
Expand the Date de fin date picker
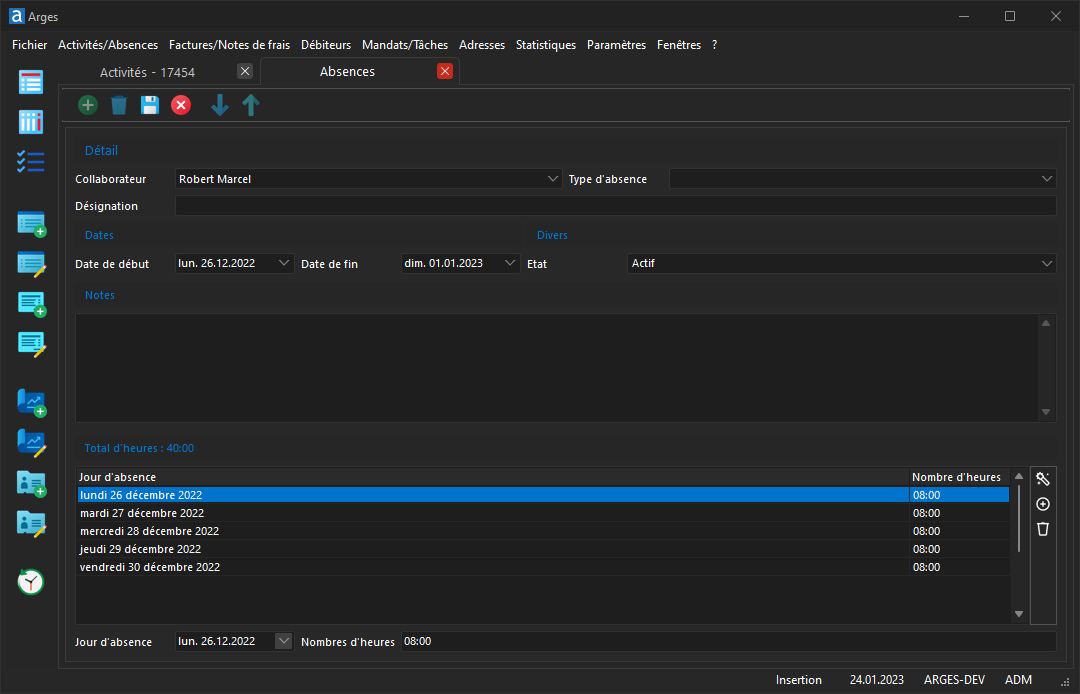[510, 263]
